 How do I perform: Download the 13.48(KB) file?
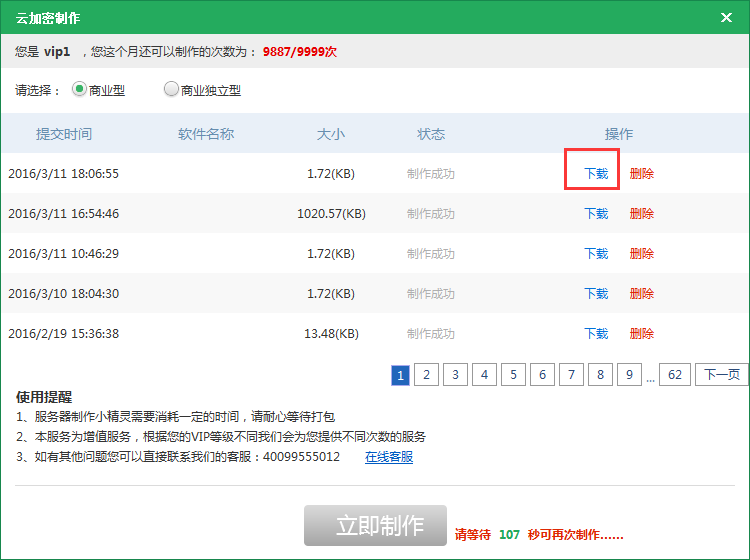pos(596,333)
